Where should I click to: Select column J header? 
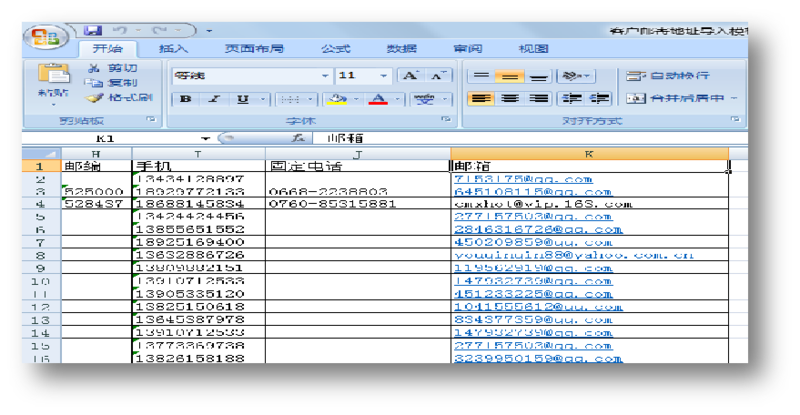pos(358,154)
